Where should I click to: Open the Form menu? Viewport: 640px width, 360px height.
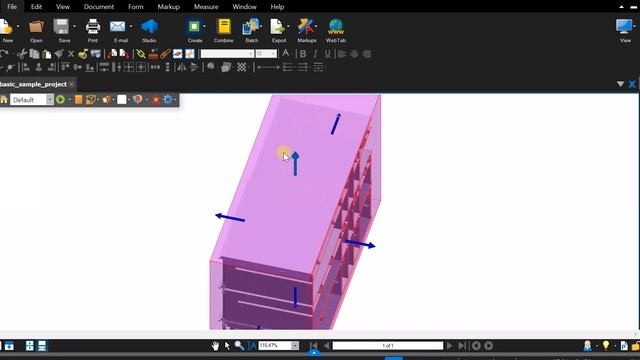point(136,7)
